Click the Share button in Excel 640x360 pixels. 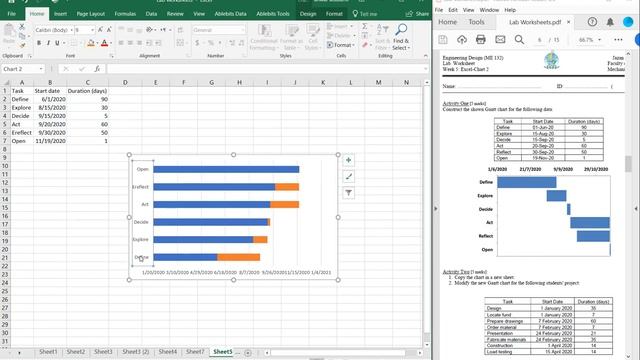(x=417, y=14)
